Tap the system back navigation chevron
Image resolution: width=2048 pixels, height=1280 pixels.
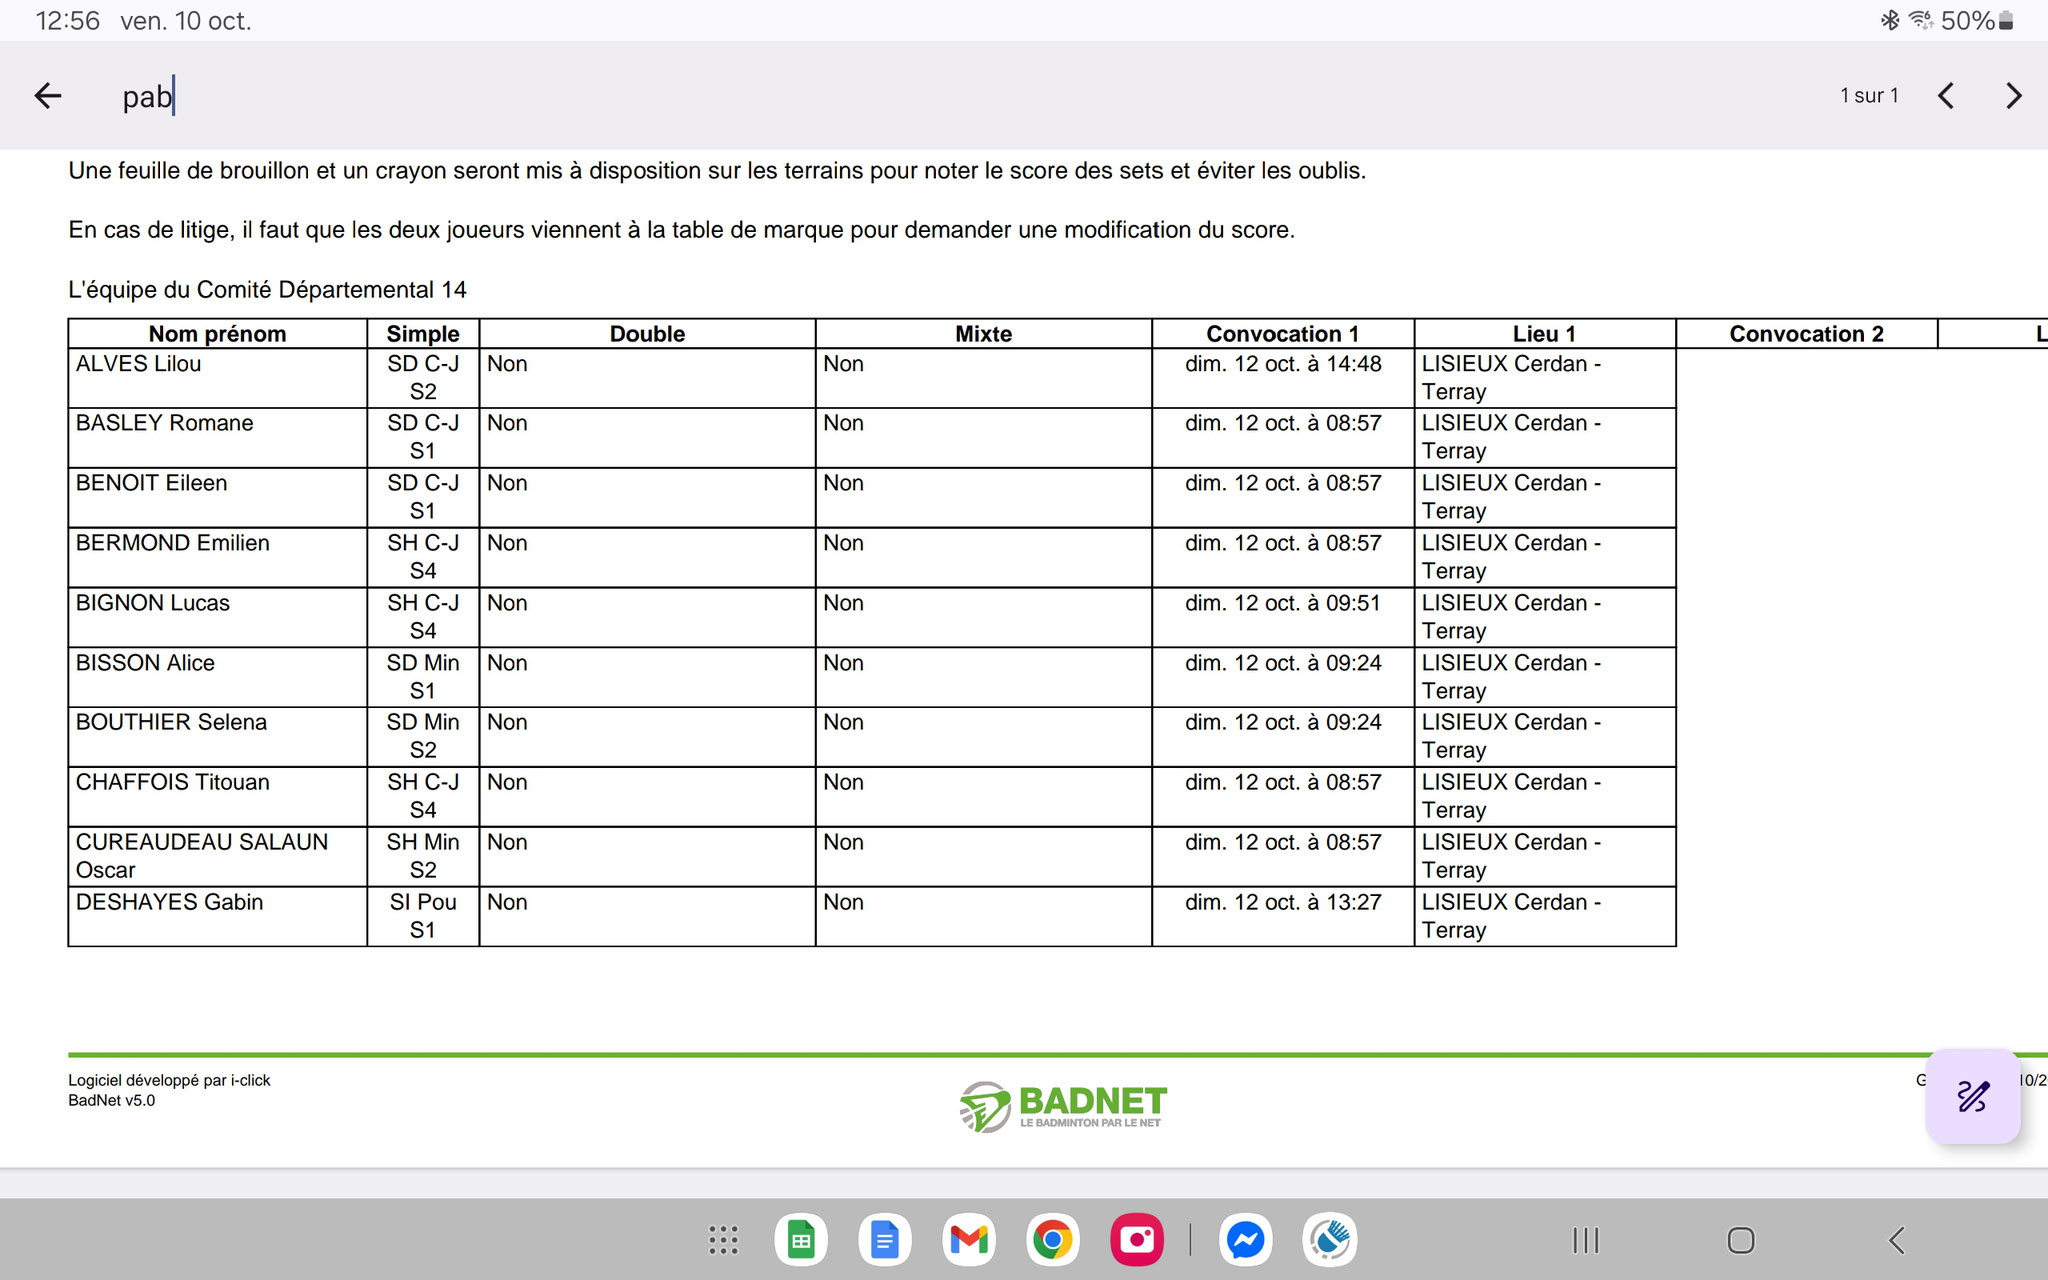tap(1897, 1240)
